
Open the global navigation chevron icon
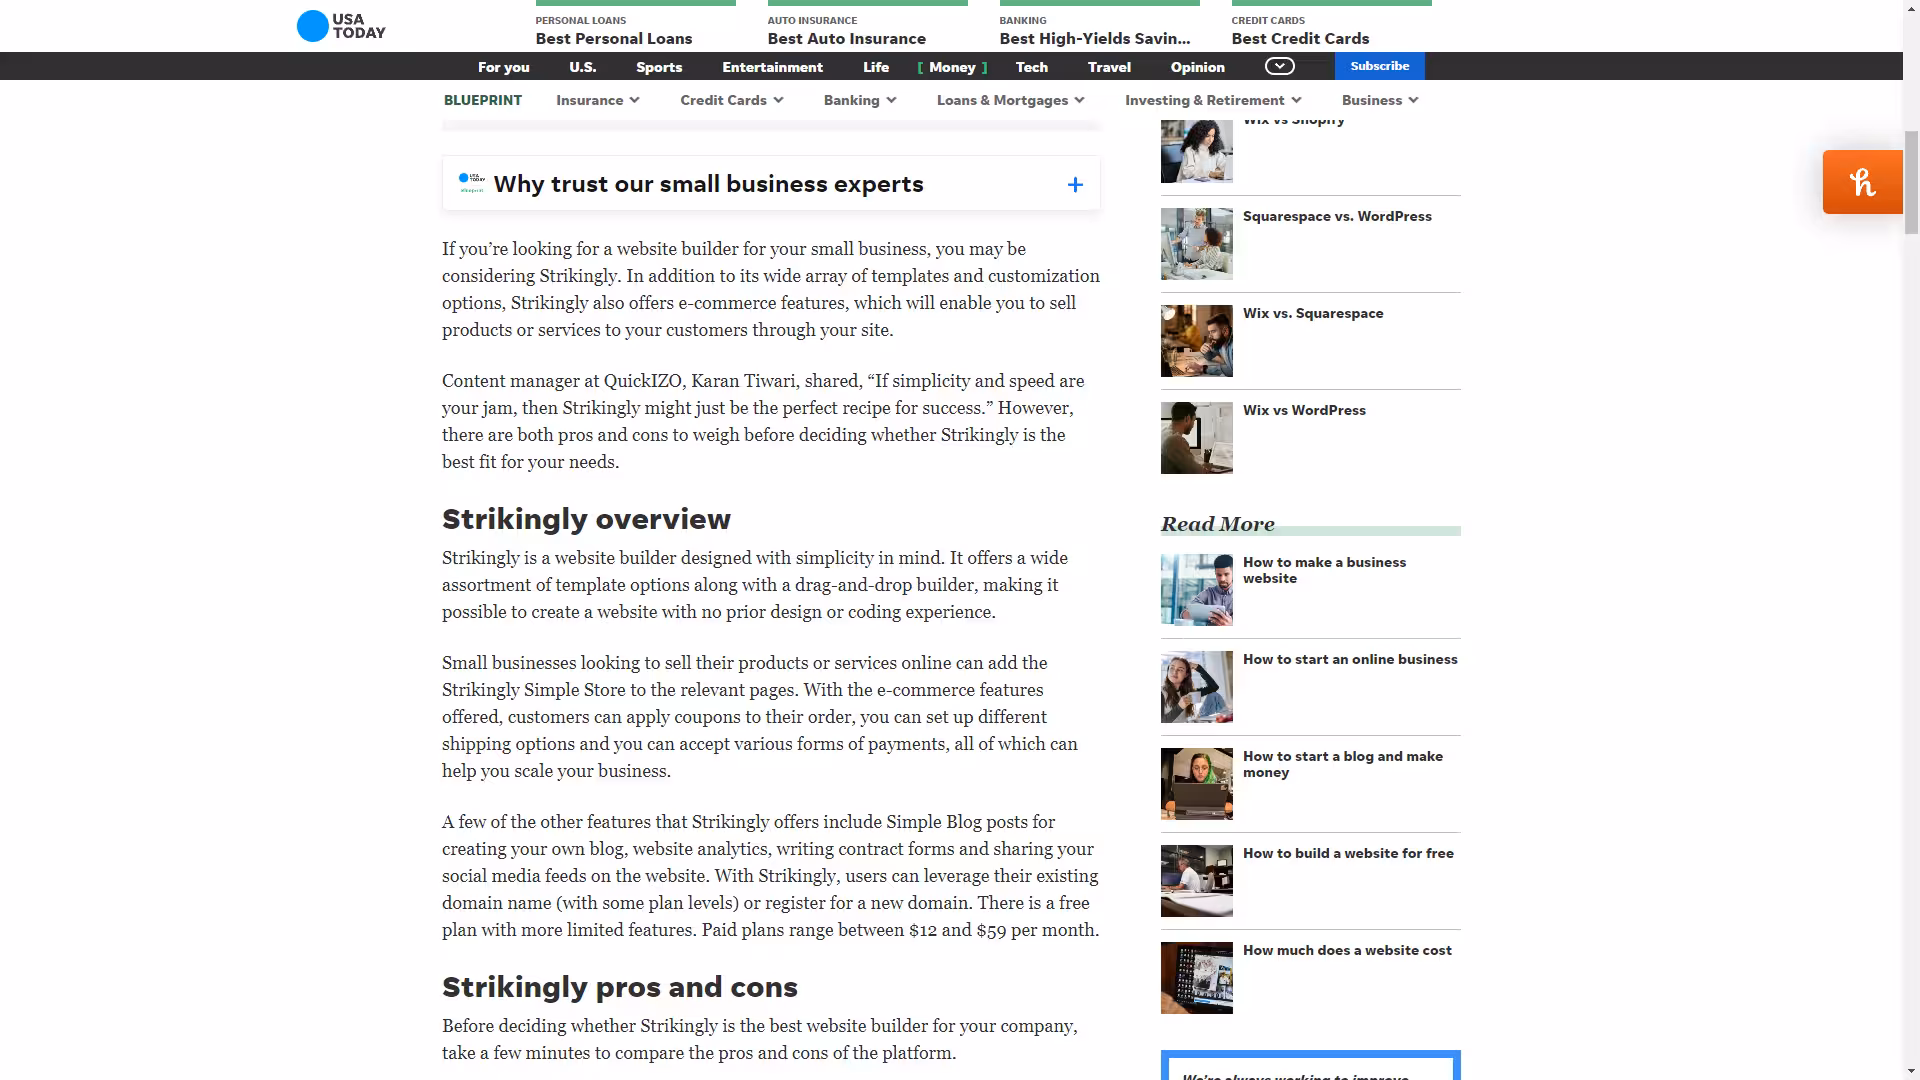pos(1278,65)
